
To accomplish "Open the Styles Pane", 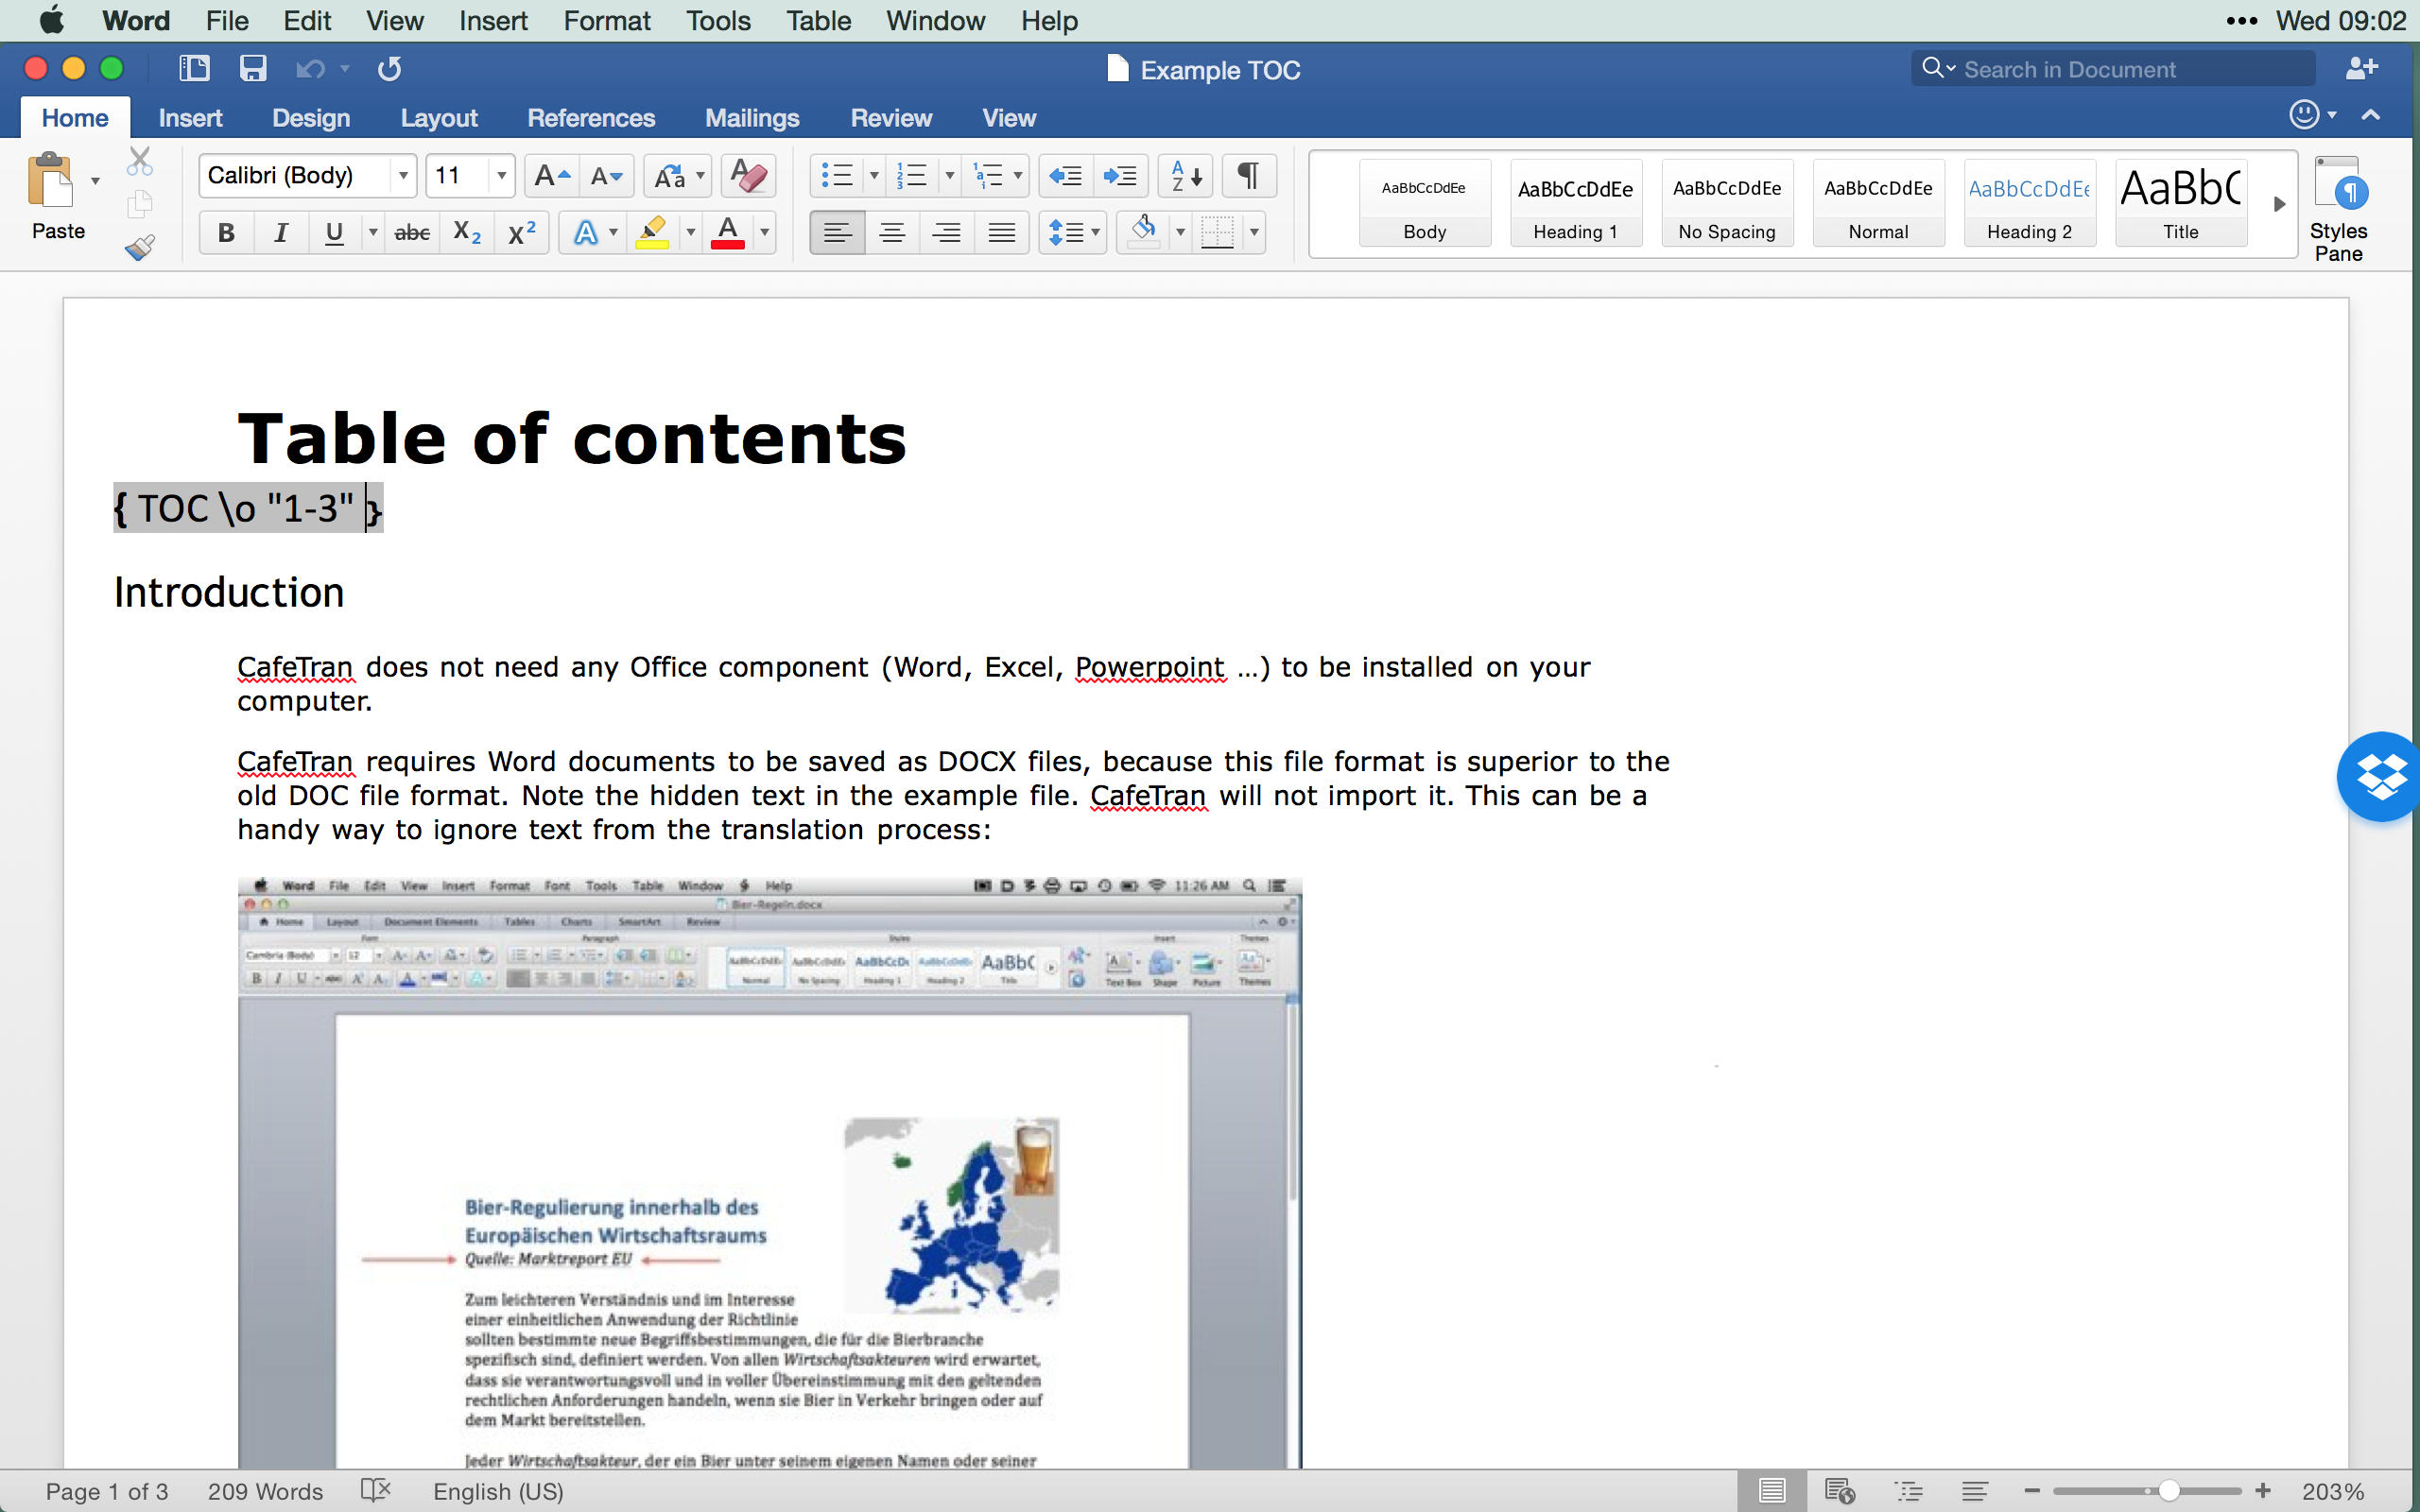I will (2337, 208).
